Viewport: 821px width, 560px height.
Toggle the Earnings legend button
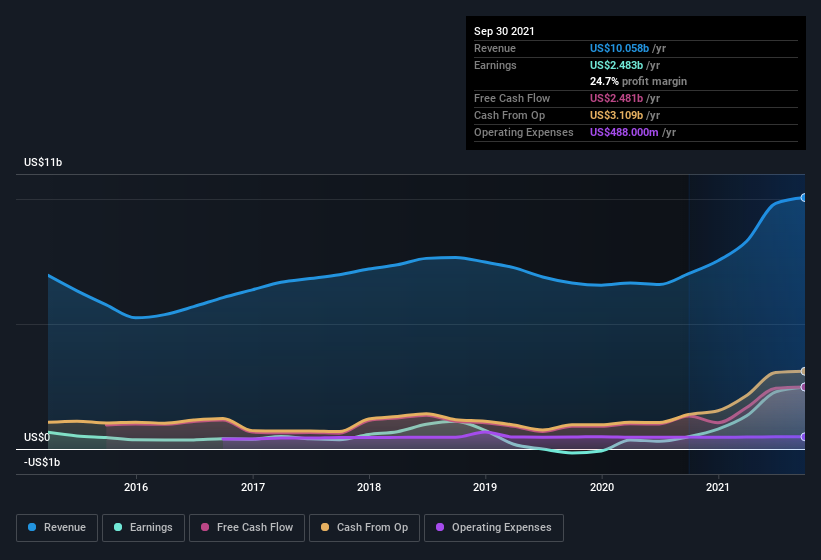pyautogui.click(x=143, y=528)
